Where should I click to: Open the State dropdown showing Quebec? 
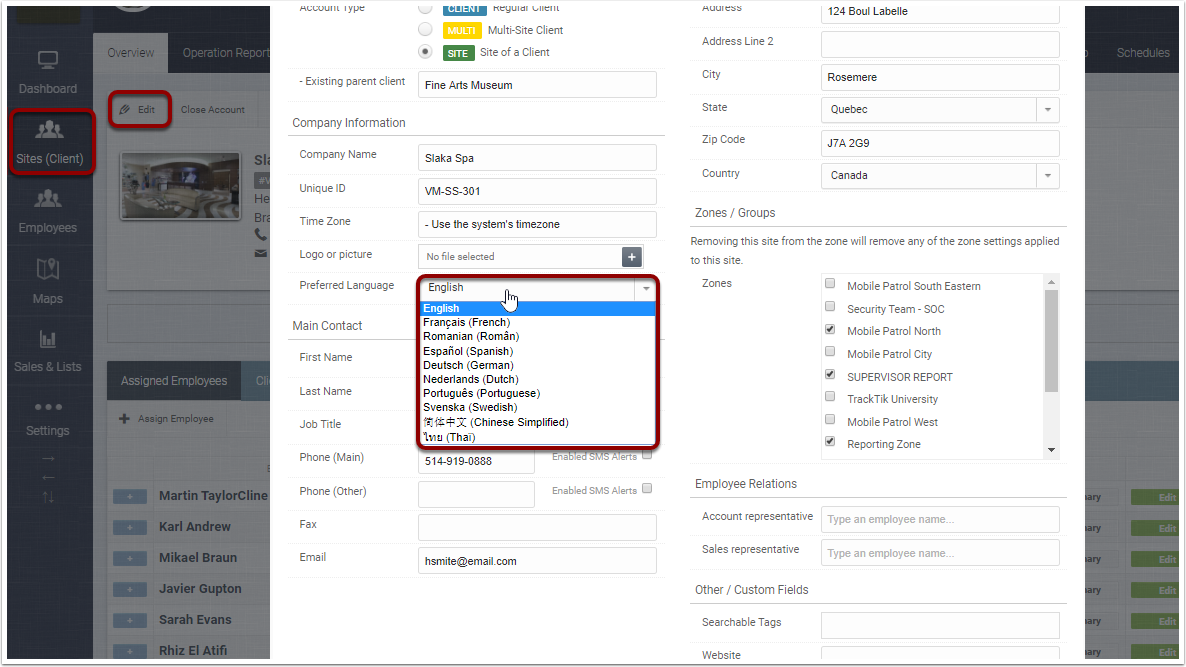pos(1046,109)
